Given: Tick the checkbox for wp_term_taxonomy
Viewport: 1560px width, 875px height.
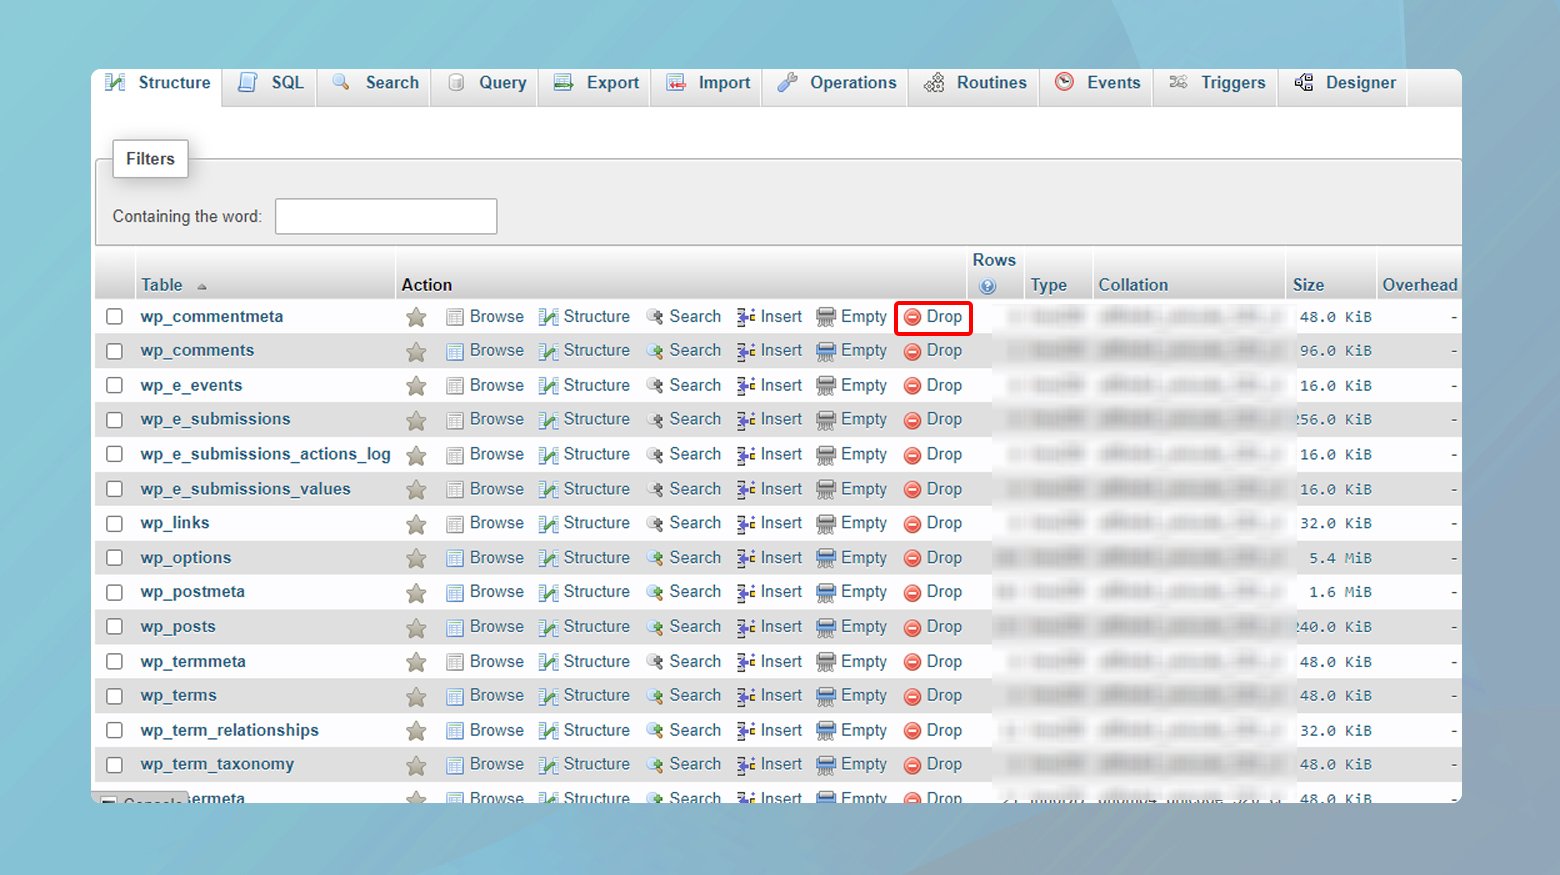Looking at the screenshot, I should click(x=115, y=765).
